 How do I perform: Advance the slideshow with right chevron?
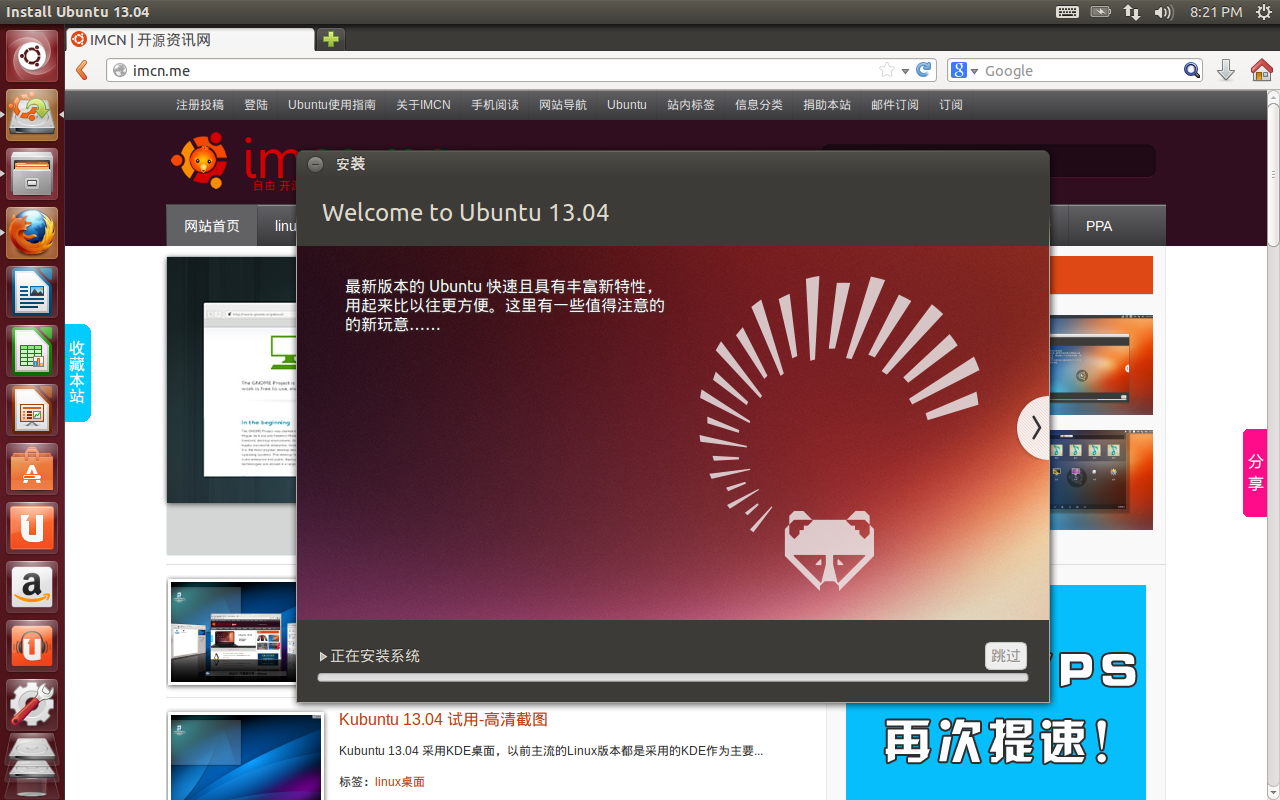pos(1035,428)
